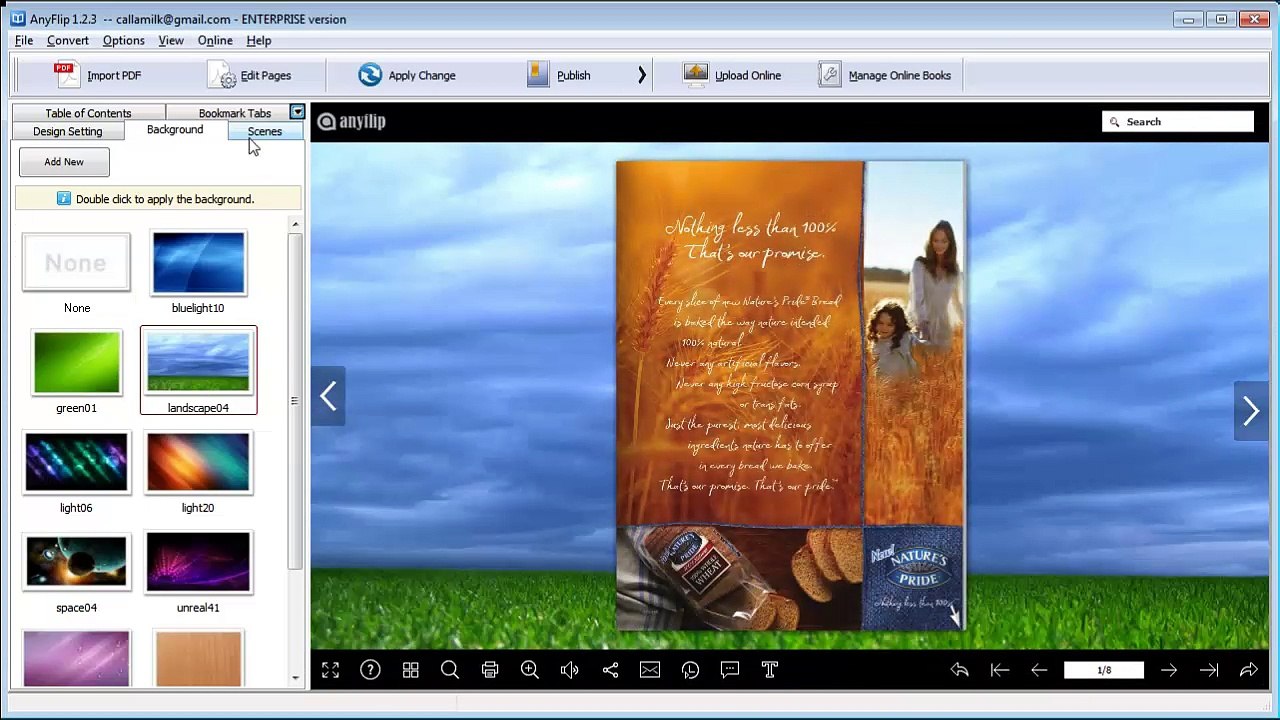Click the chat bubble clock icon

pyautogui.click(x=690, y=670)
